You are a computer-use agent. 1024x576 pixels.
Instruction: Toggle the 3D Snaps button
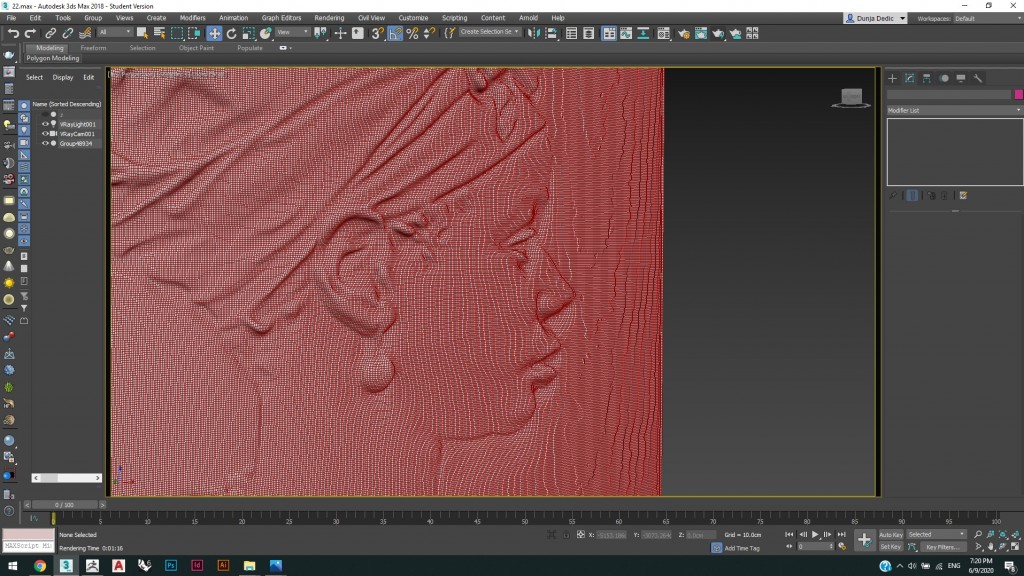(377, 33)
